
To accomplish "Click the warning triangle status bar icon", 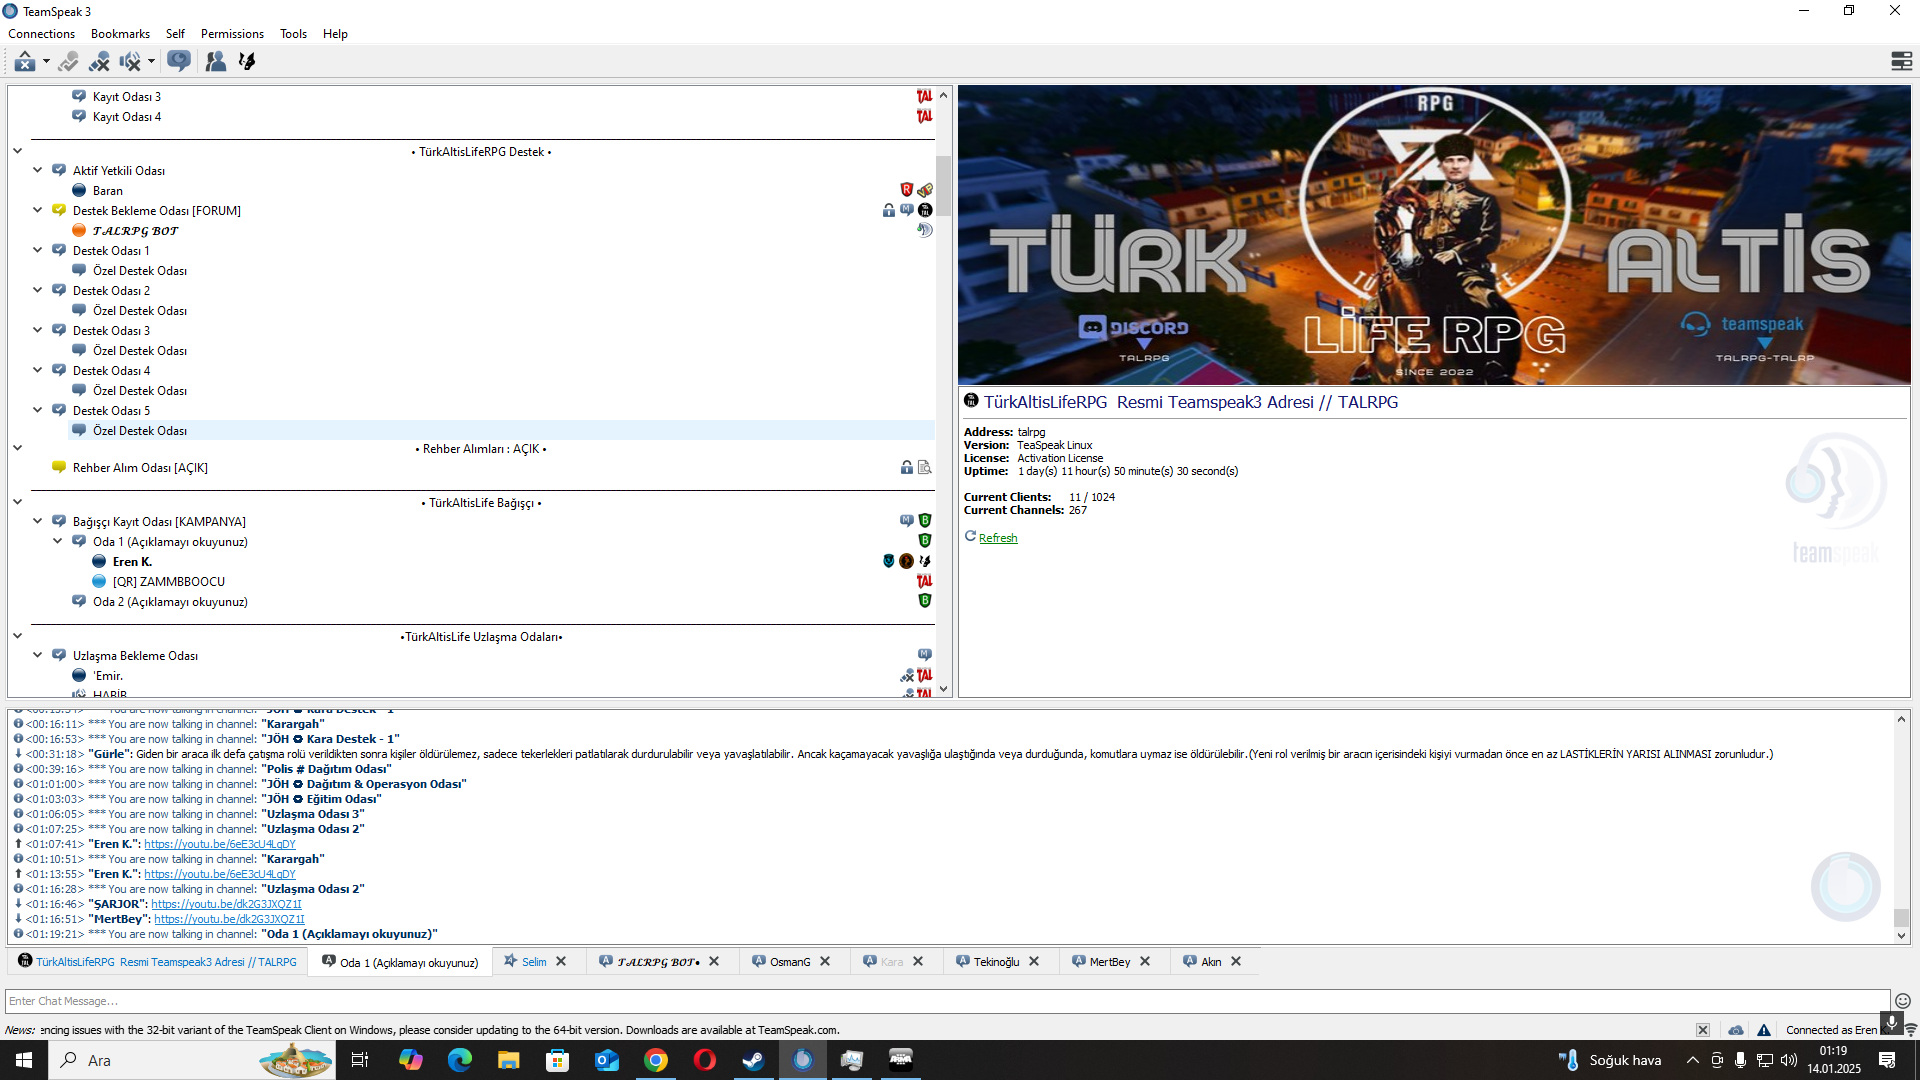I will click(x=1764, y=1031).
